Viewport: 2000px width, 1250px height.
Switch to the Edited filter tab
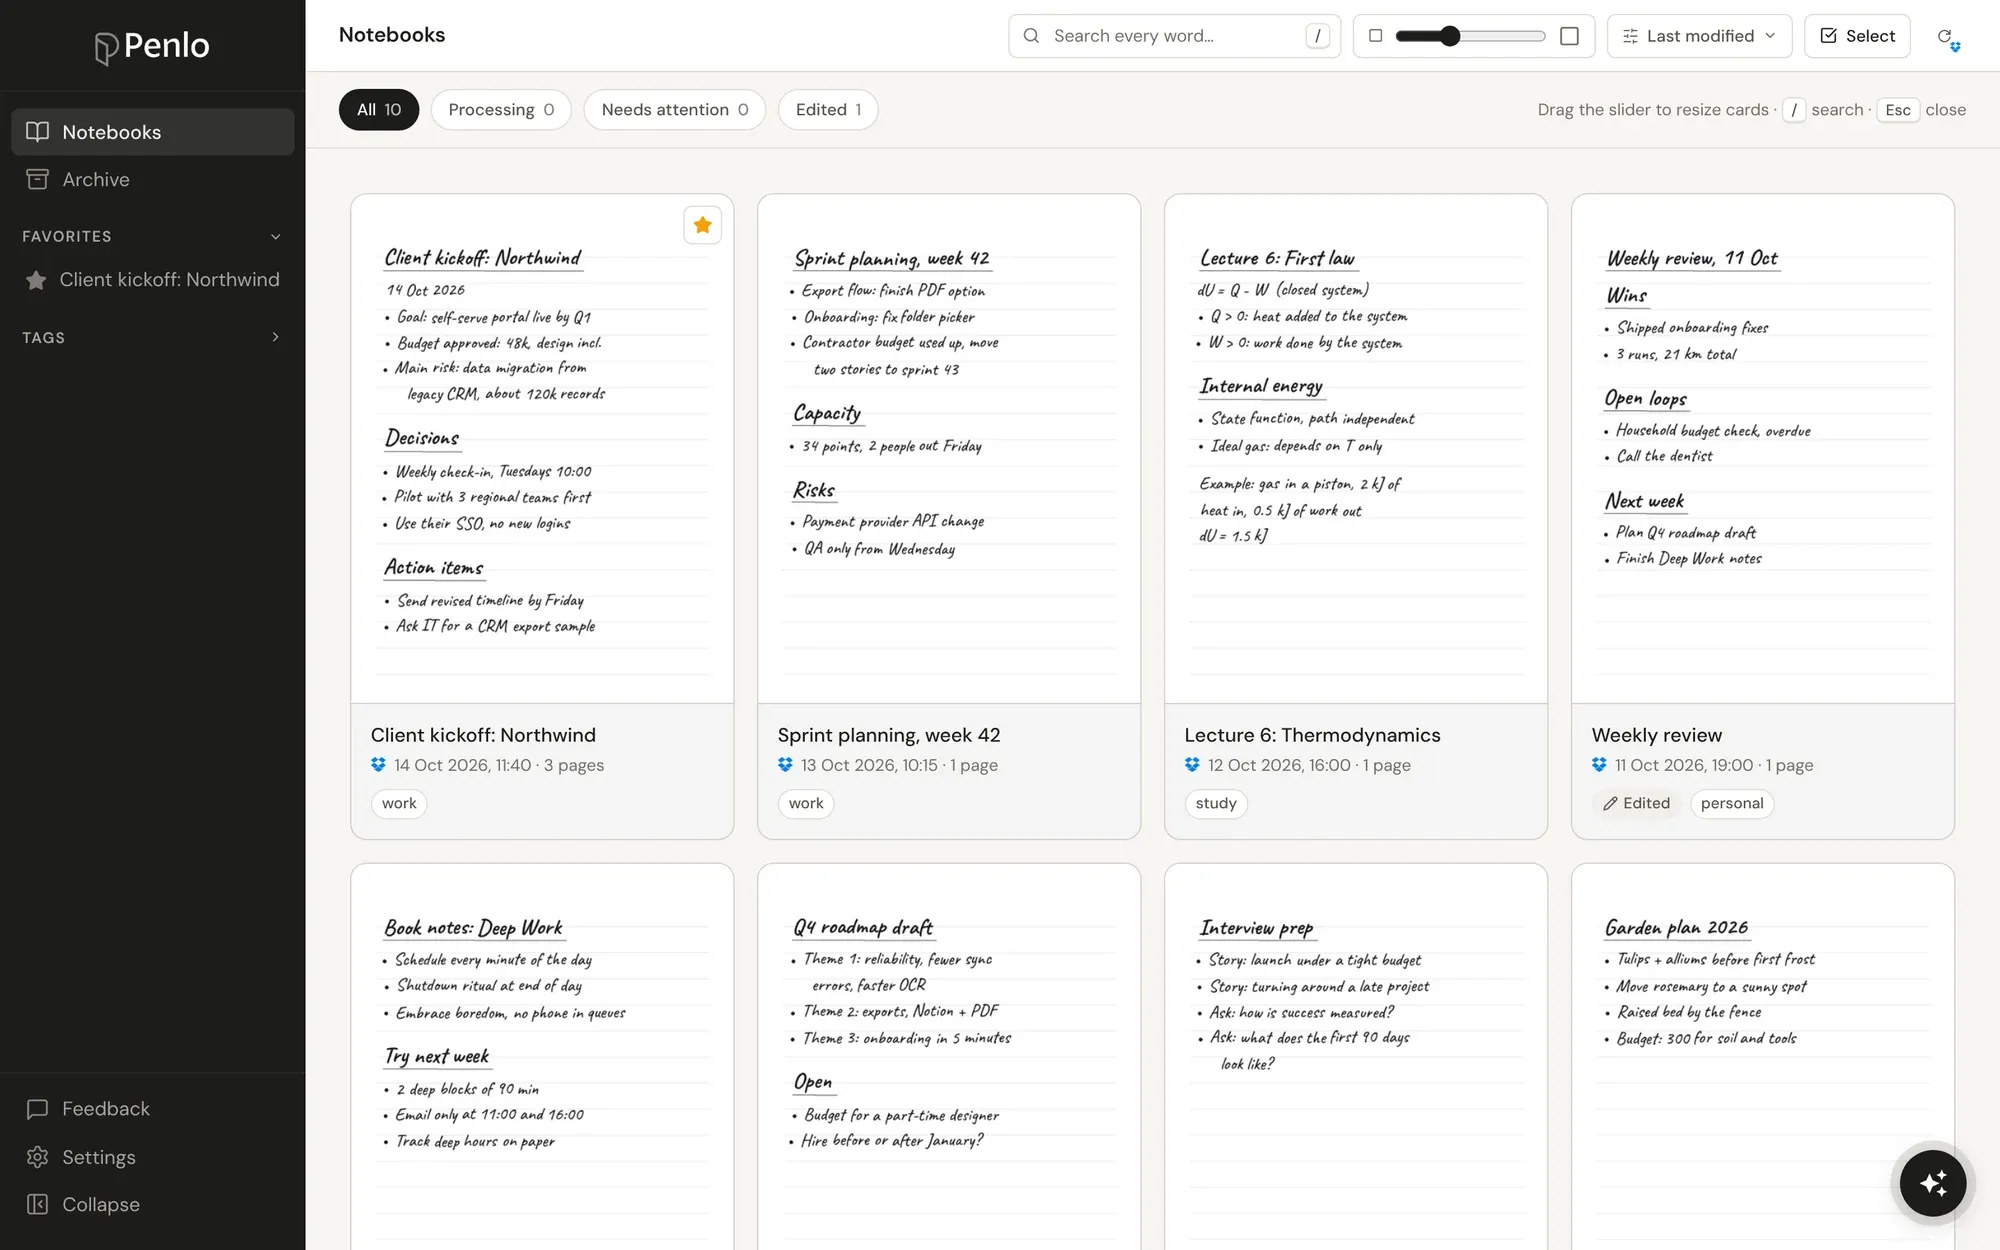click(828, 110)
